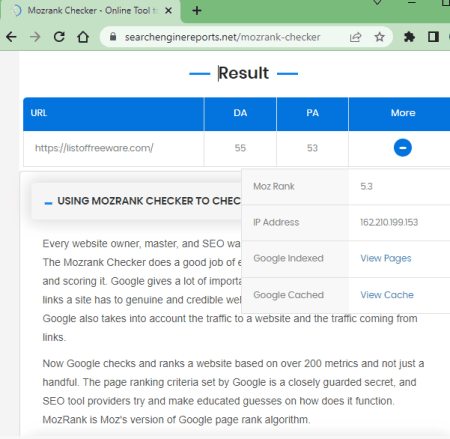
Task: Reload the Mozrank Checker page
Action: 59,37
